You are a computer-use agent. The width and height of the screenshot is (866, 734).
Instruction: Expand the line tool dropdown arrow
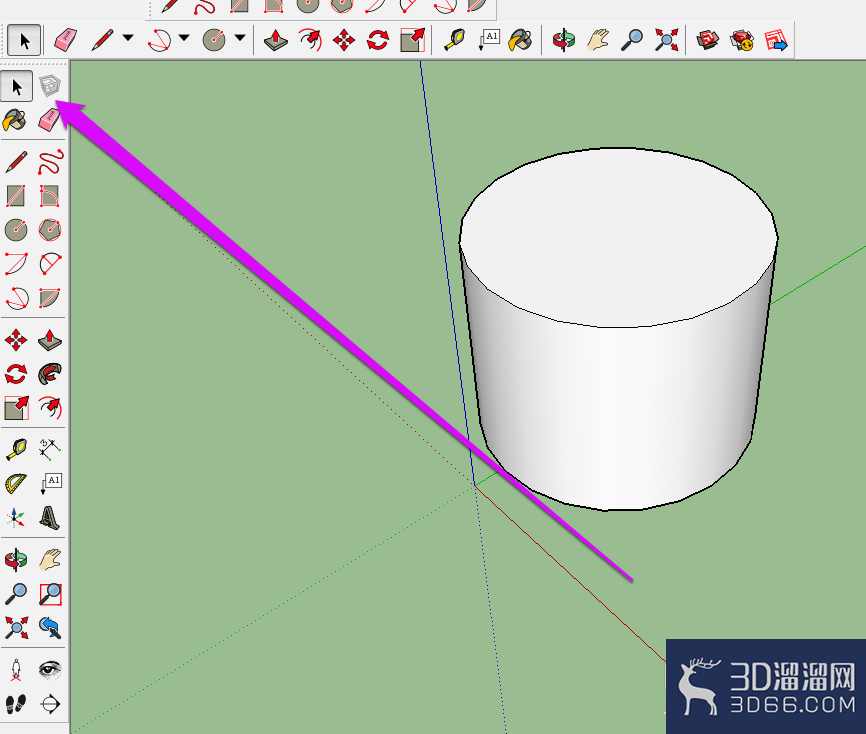click(x=128, y=38)
